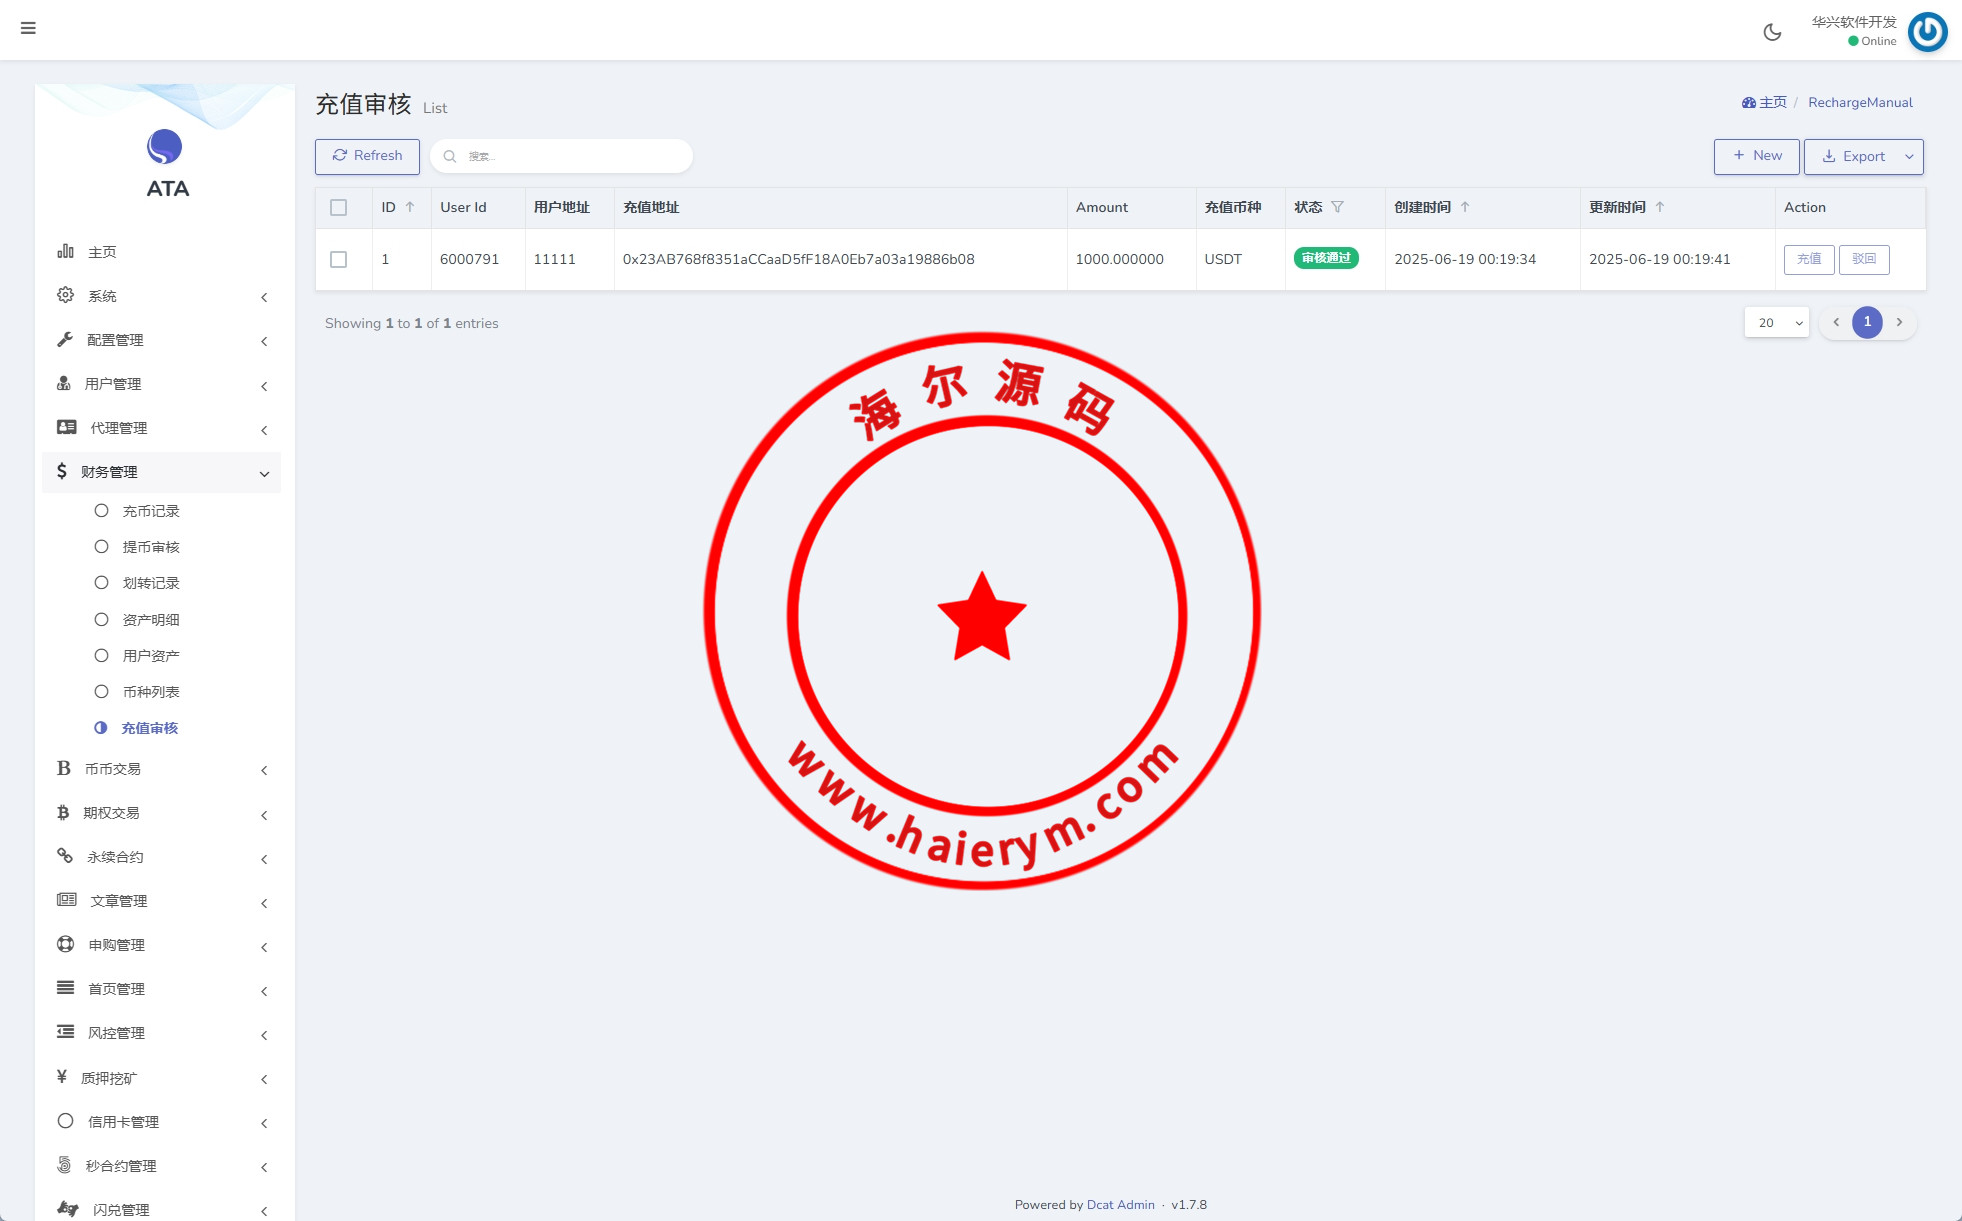Collapse the 财务管理 menu section

point(162,472)
